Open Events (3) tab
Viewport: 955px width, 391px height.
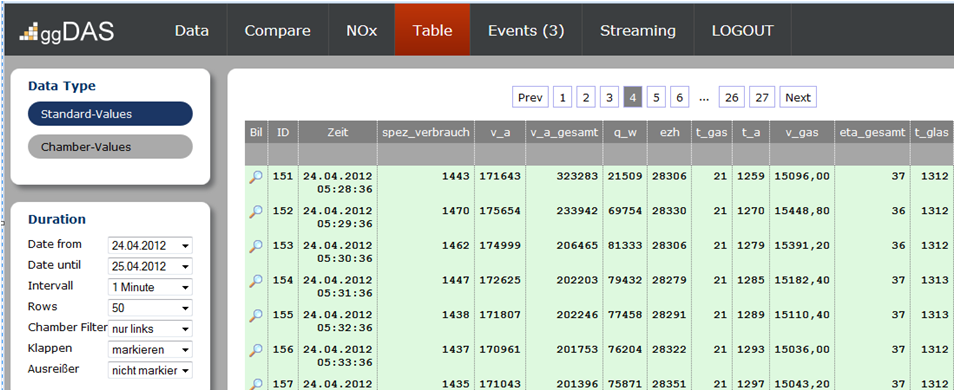point(526,30)
